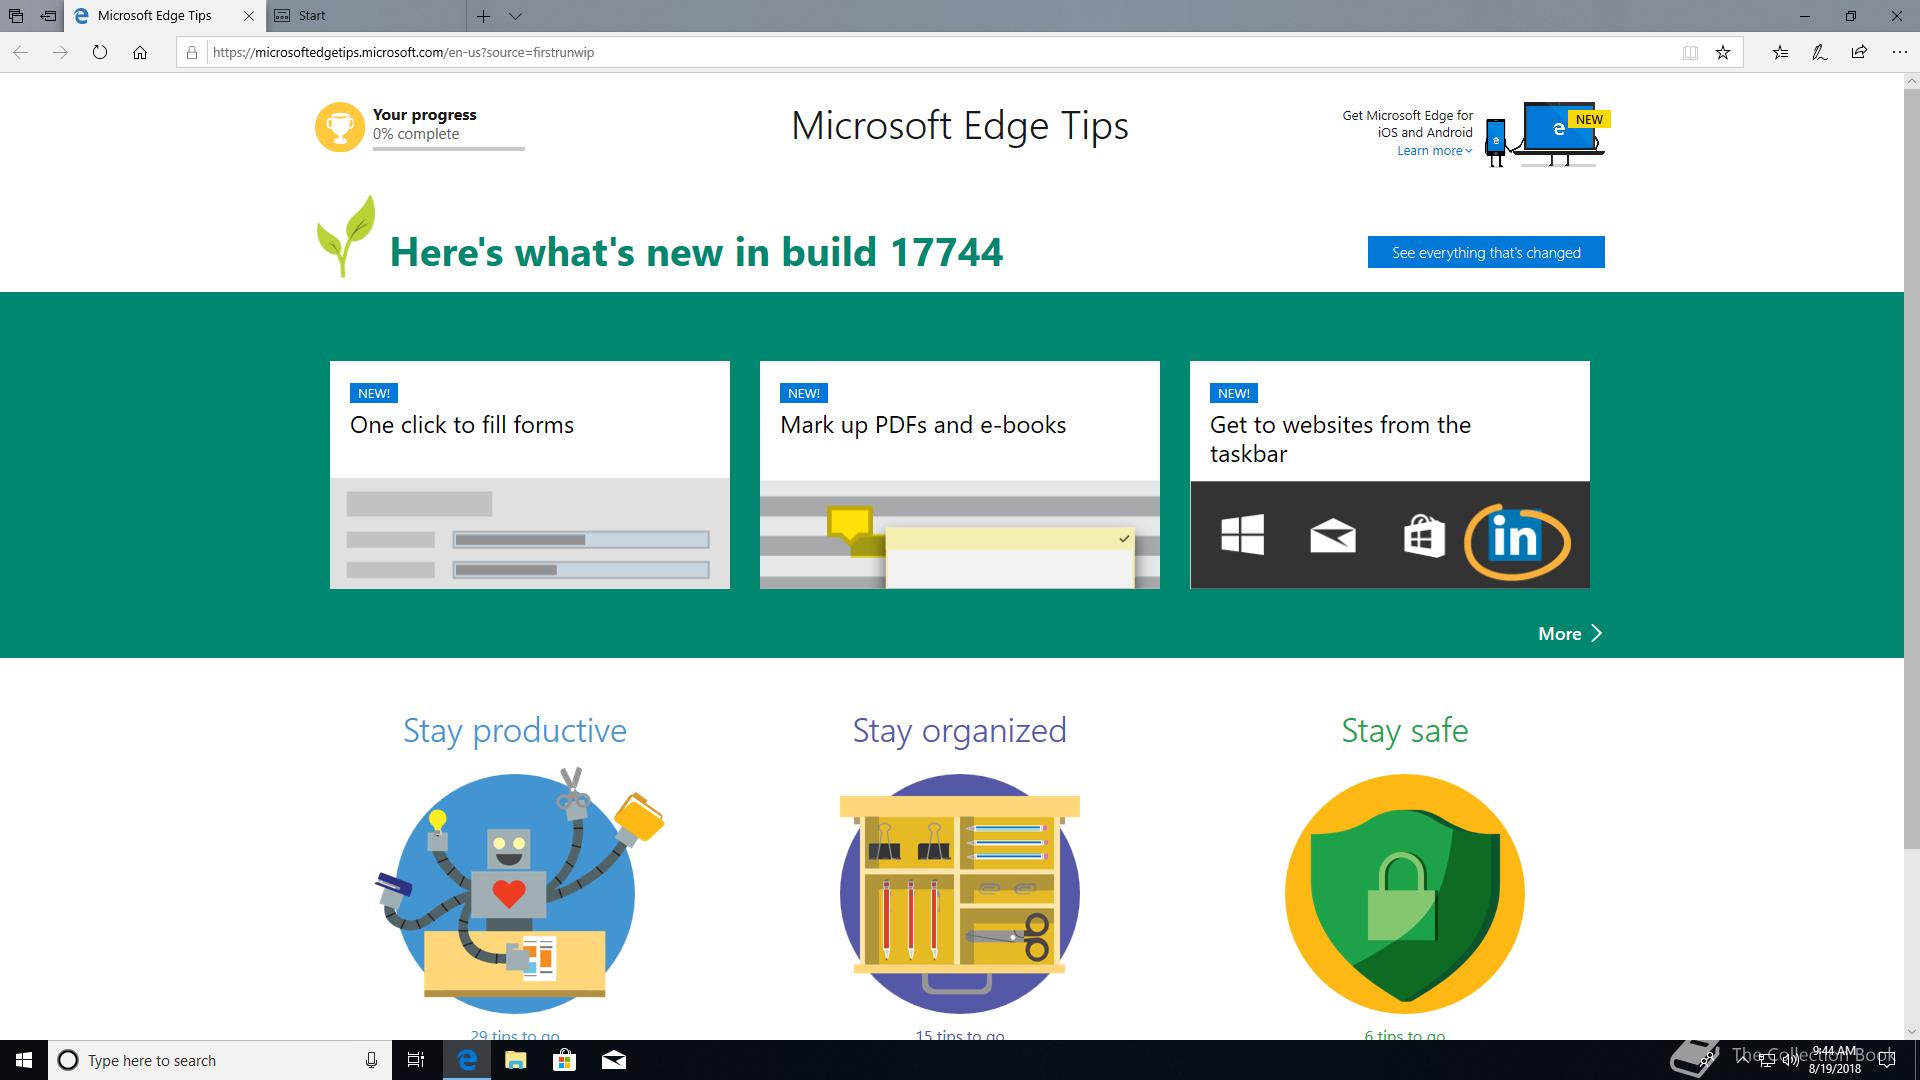The height and width of the screenshot is (1080, 1920).
Task: Refresh the current page
Action: click(x=100, y=52)
